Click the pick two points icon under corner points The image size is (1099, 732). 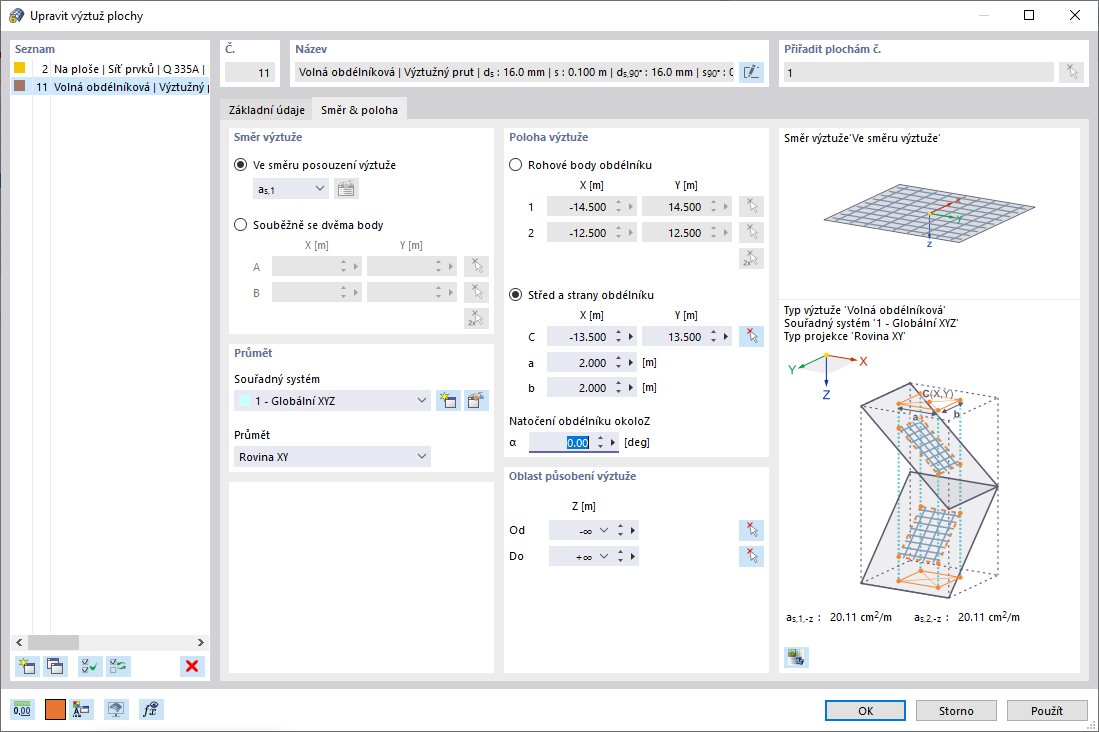click(x=751, y=258)
